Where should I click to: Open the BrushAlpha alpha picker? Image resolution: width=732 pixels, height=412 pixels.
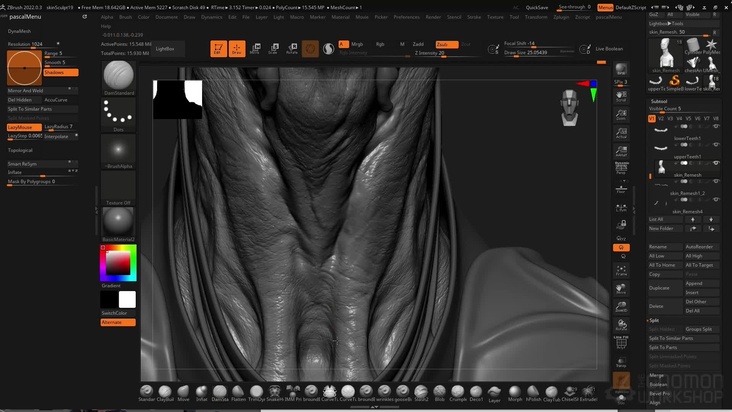pos(118,149)
